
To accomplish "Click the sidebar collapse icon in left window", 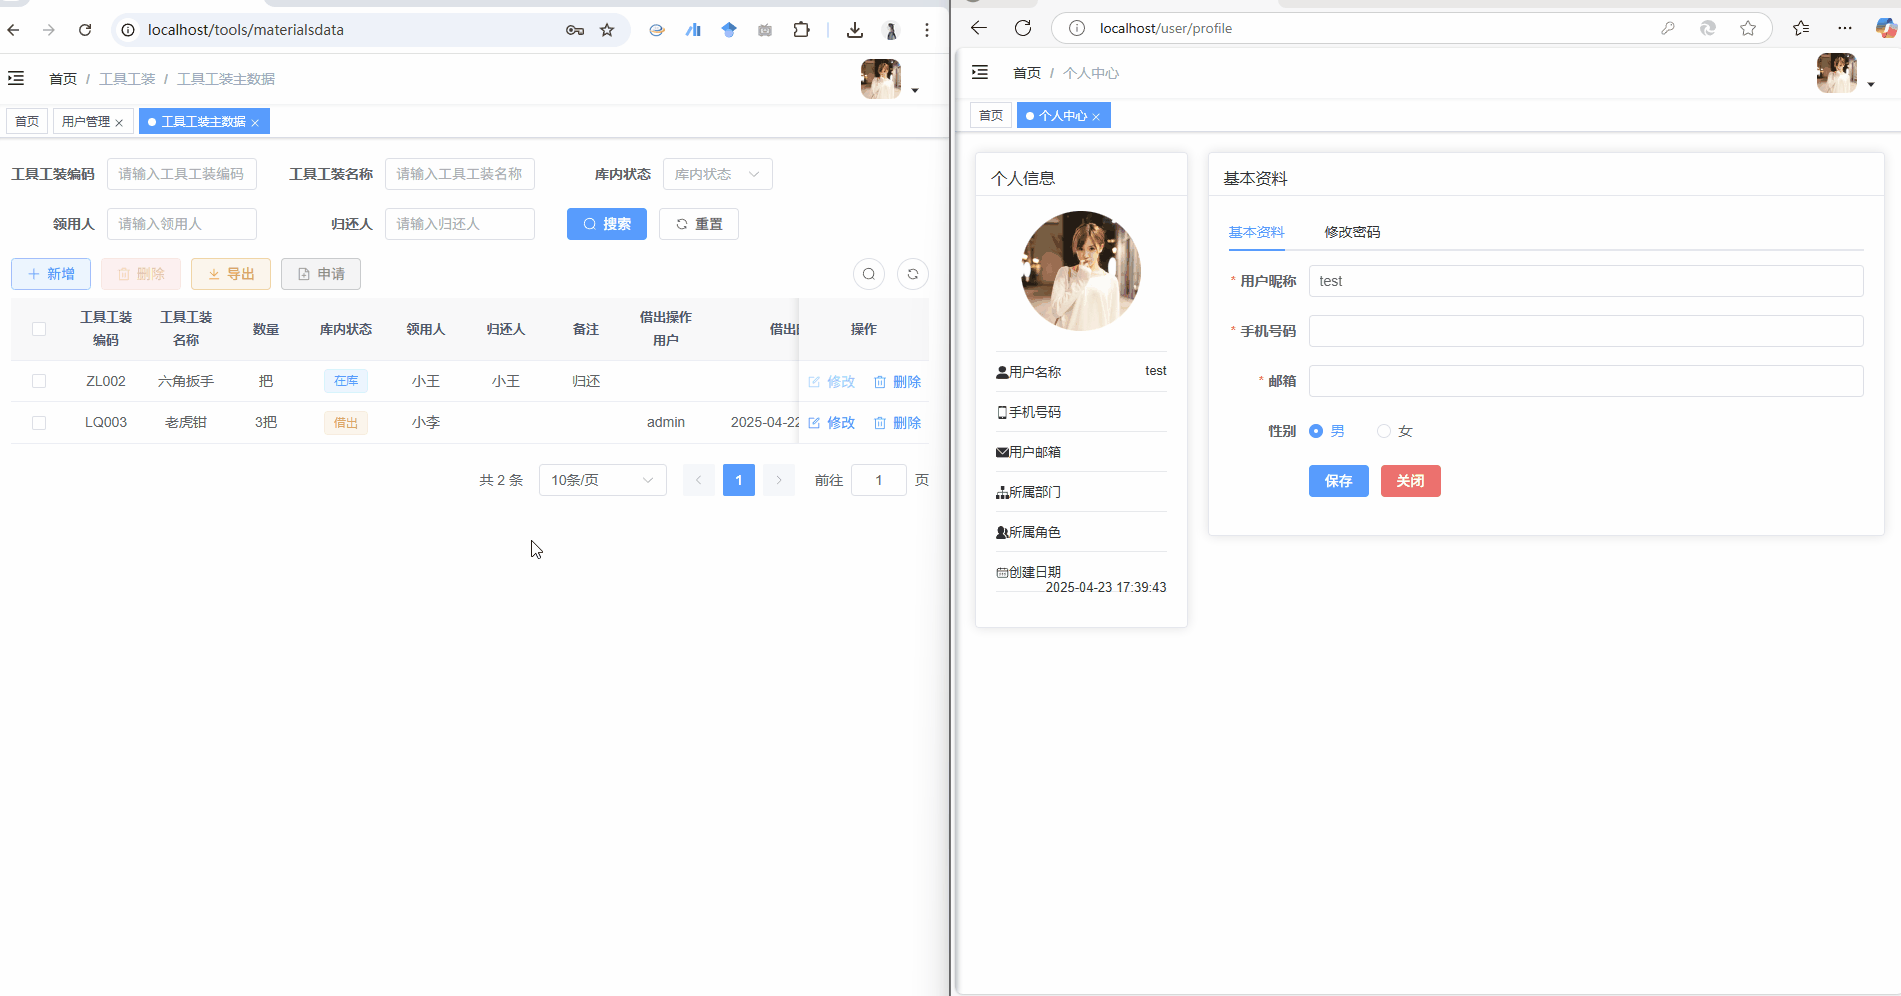I will click(16, 78).
